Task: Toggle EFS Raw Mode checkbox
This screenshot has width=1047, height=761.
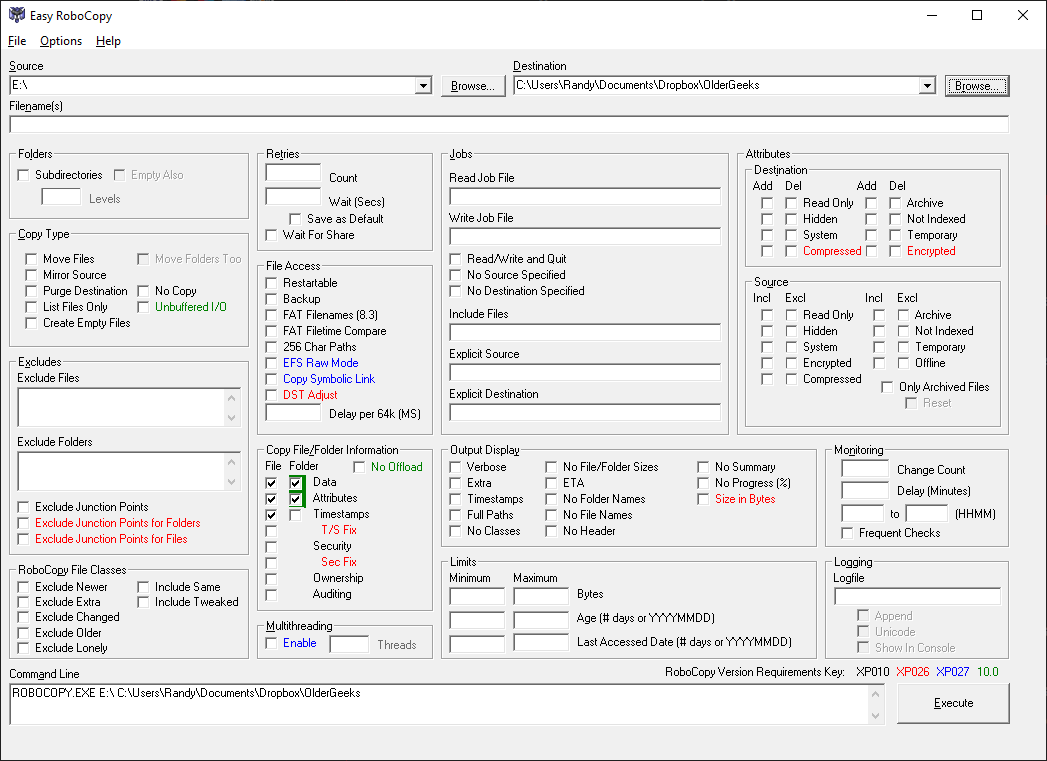Action: 271,363
